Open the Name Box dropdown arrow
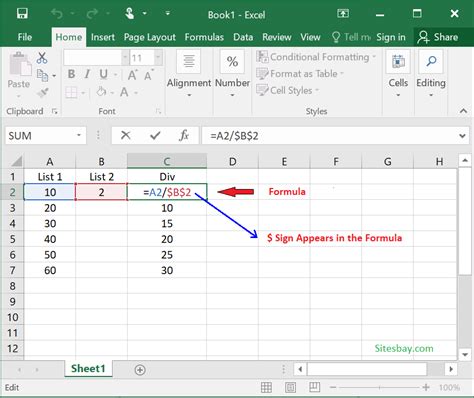This screenshot has height=398, width=474. coord(79,135)
